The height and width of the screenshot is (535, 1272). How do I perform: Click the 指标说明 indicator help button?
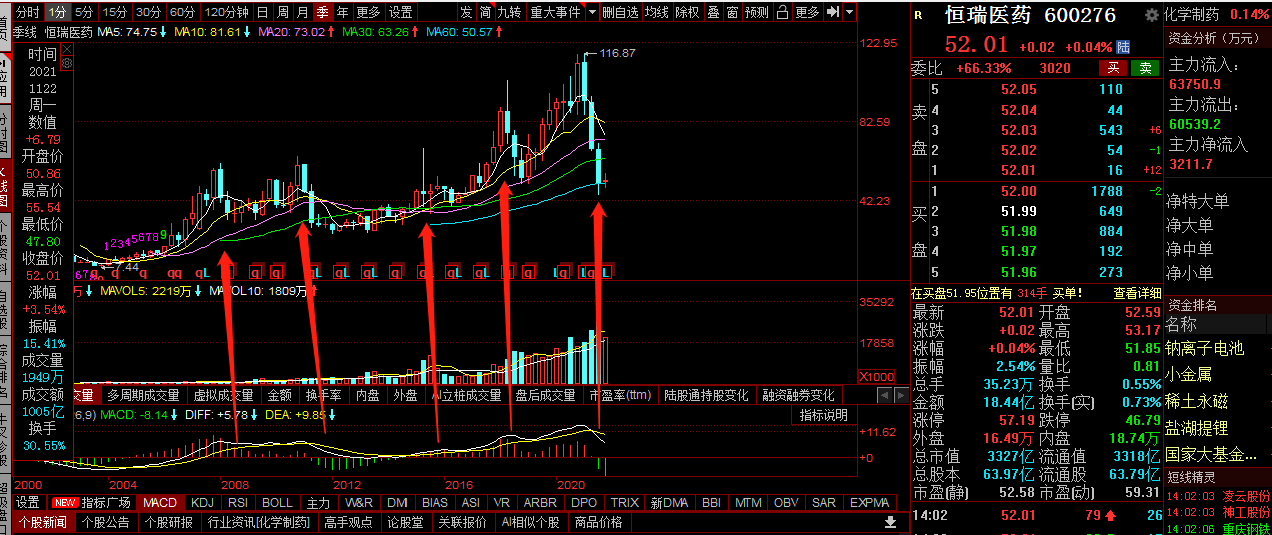click(823, 415)
